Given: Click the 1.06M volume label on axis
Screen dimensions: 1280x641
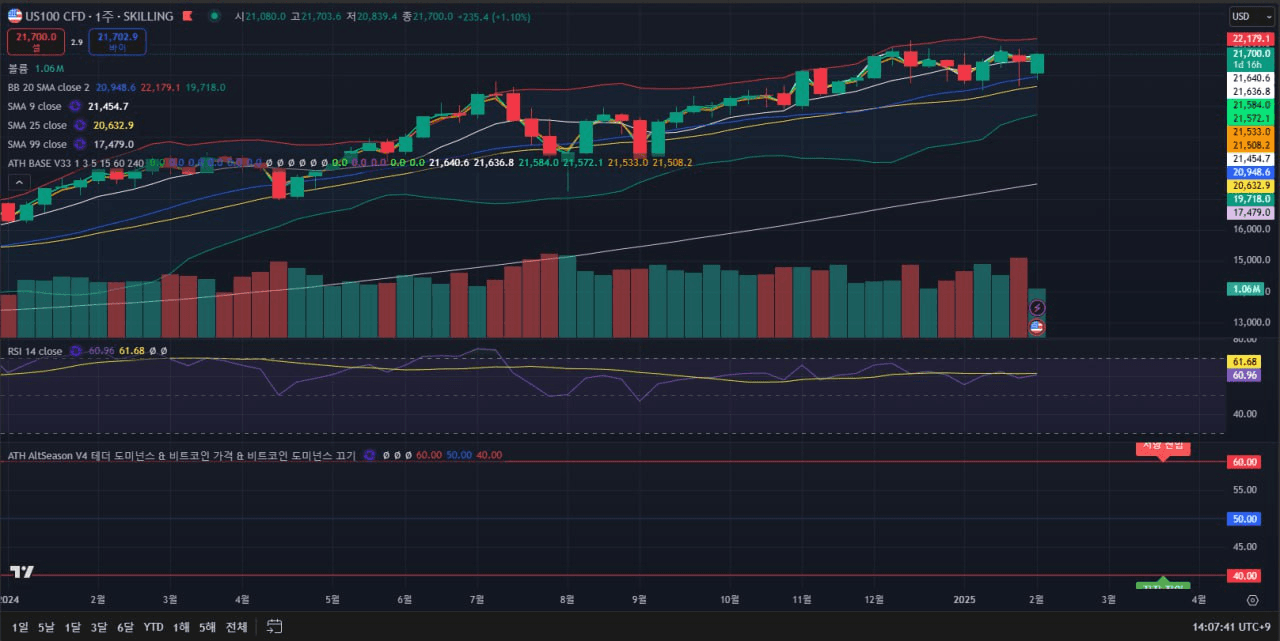Looking at the screenshot, I should pos(1246,289).
